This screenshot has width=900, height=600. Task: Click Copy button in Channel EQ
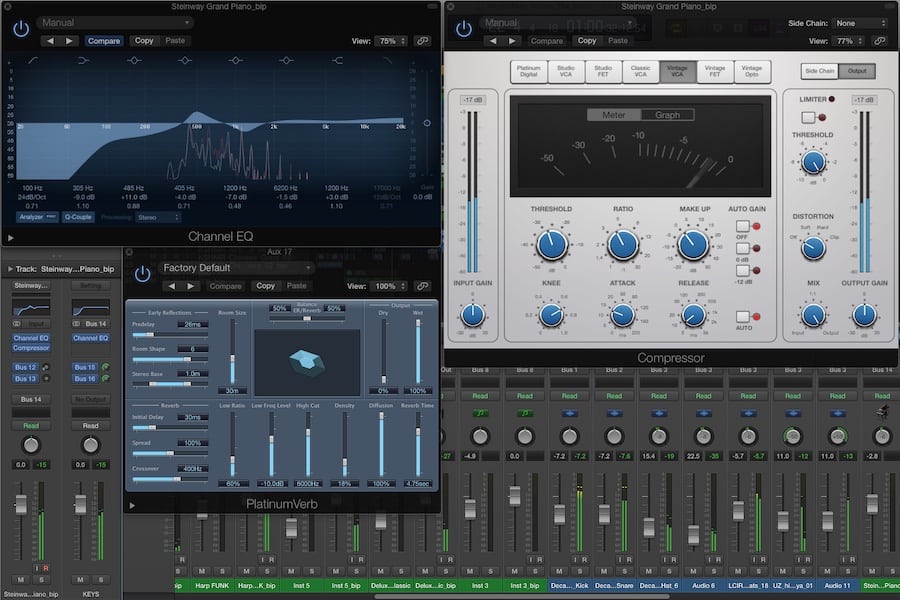click(x=143, y=41)
